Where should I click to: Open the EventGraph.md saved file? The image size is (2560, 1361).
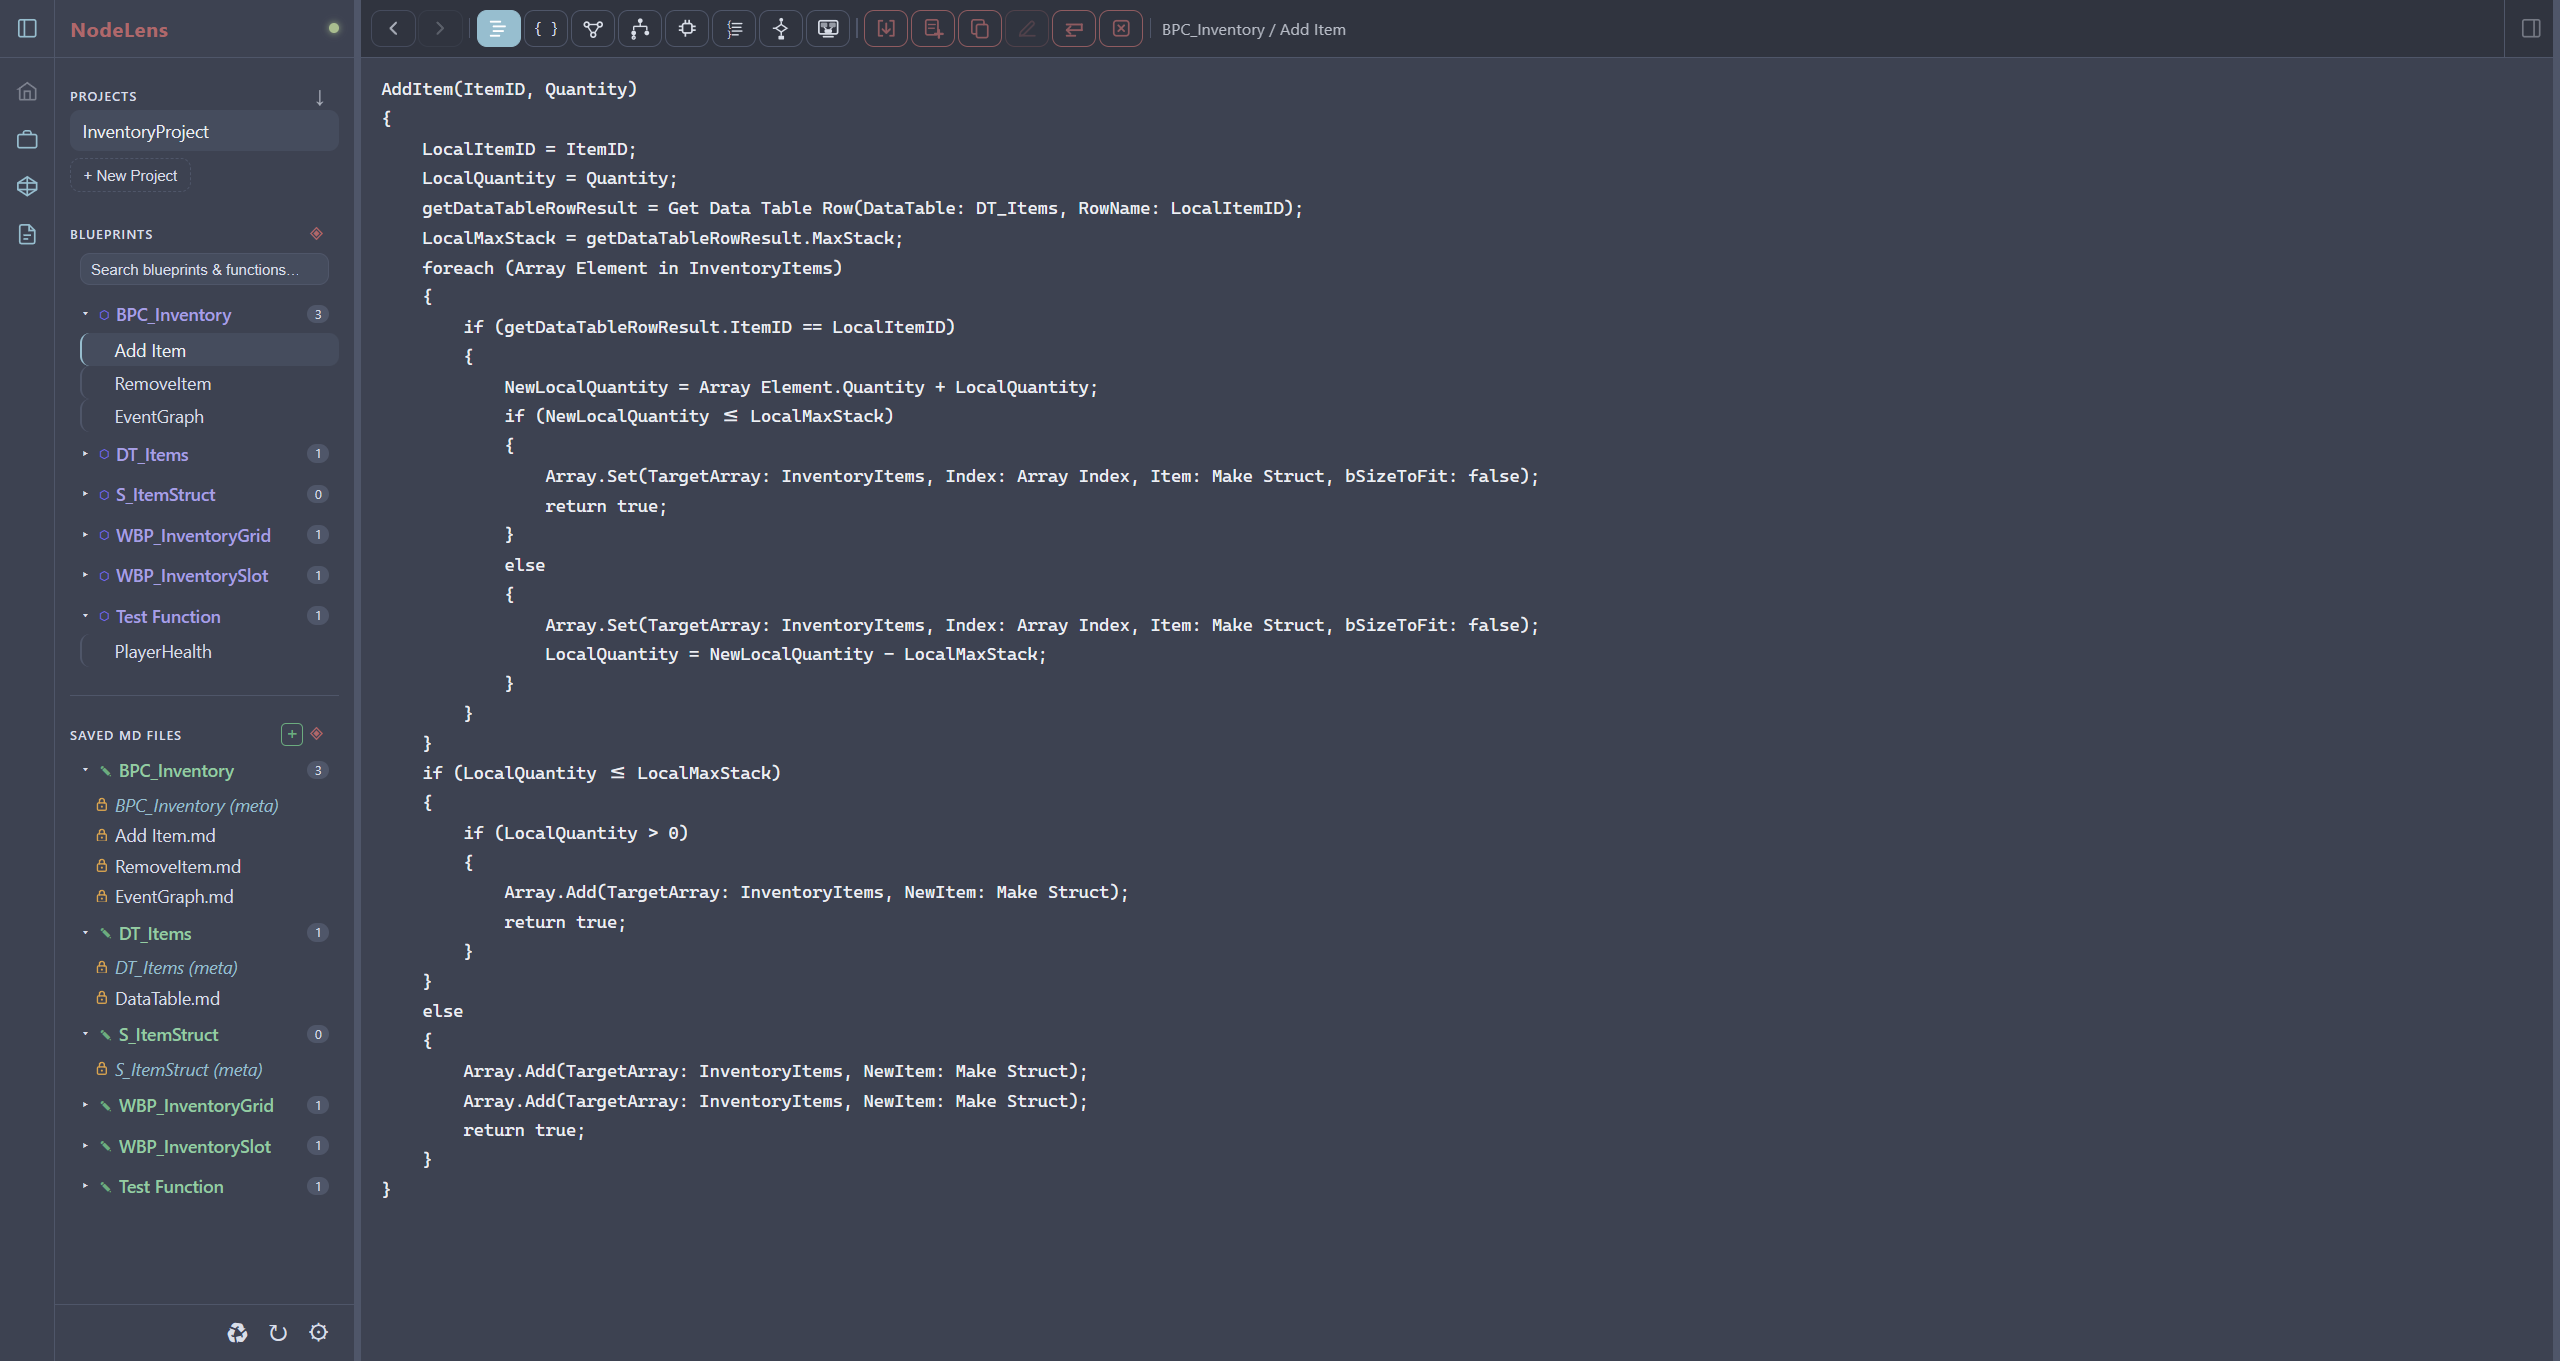(x=174, y=897)
